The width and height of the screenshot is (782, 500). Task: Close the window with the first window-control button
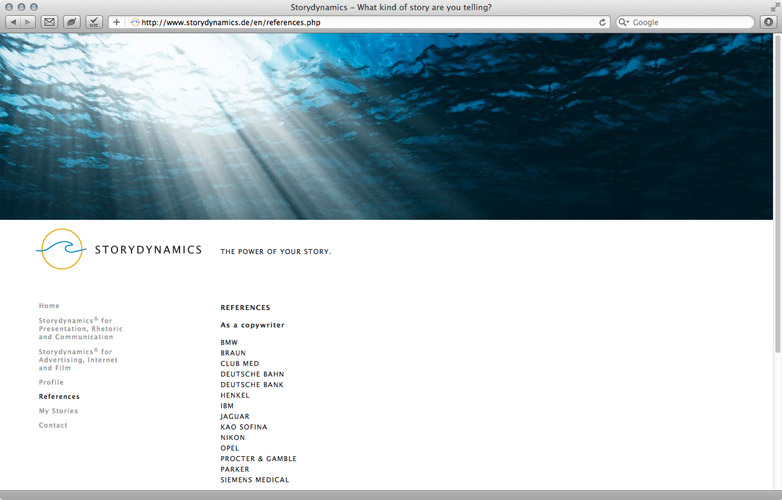(x=9, y=7)
